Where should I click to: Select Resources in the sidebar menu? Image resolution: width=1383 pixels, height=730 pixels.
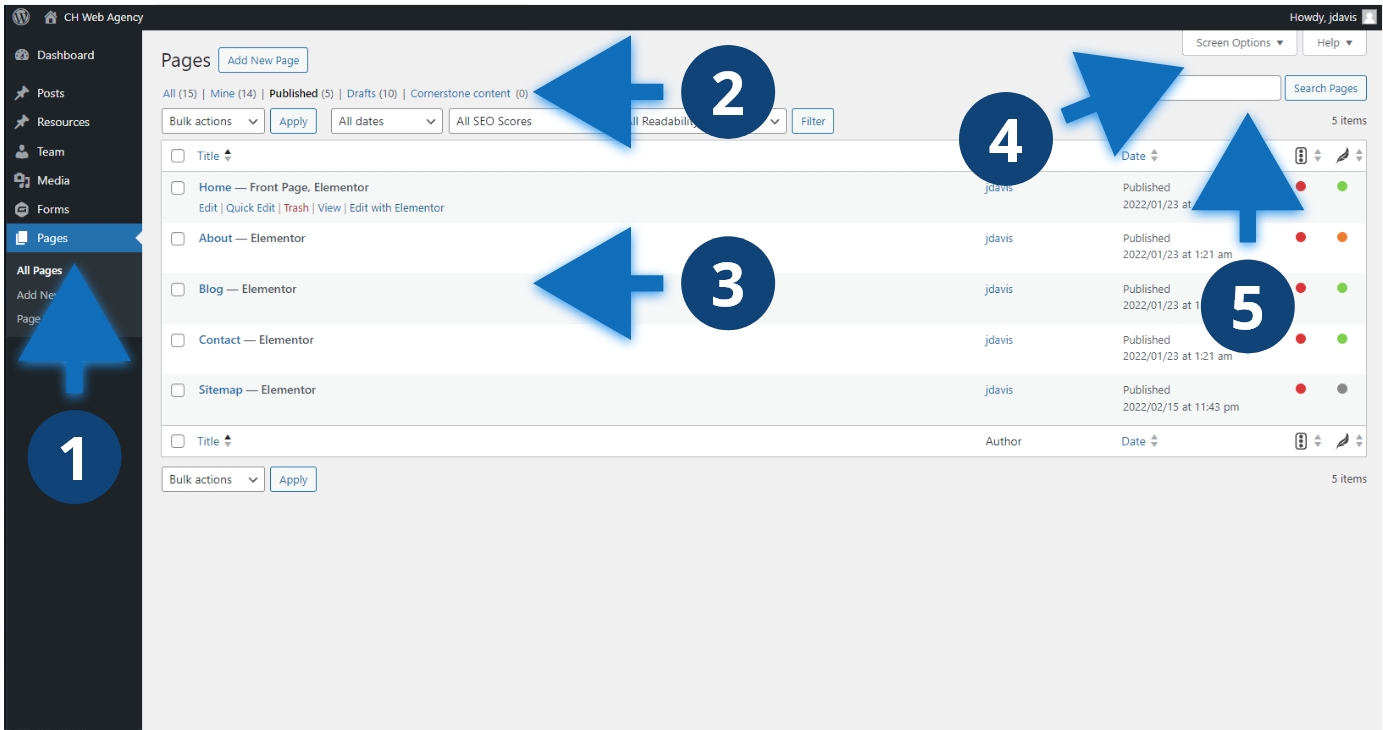point(63,122)
